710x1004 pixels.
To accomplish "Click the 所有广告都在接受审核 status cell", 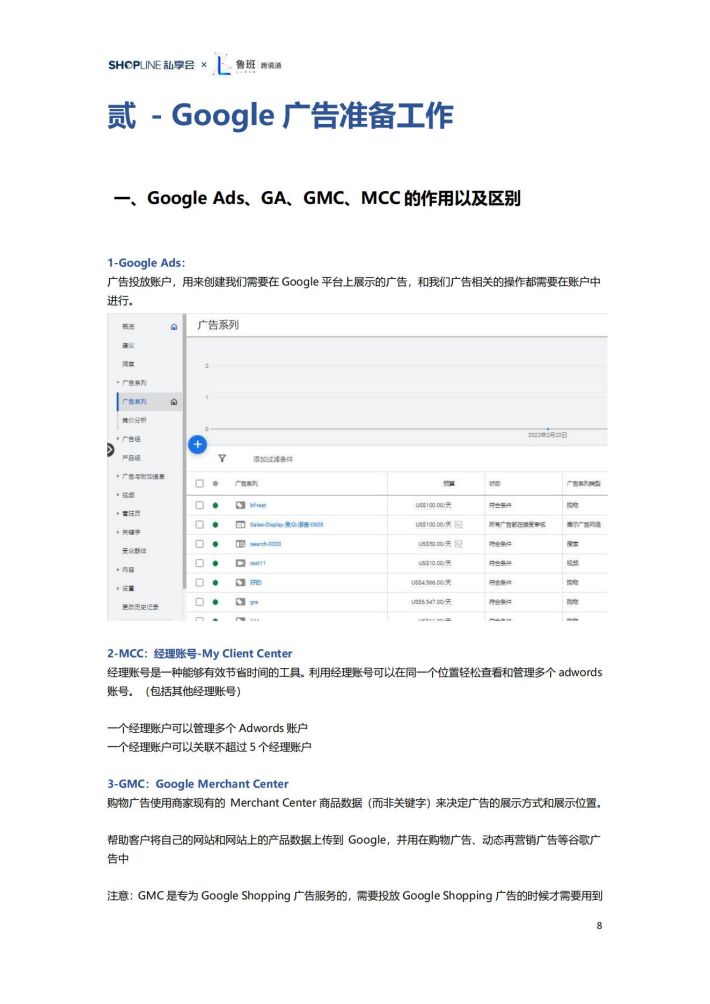I will coord(517,524).
